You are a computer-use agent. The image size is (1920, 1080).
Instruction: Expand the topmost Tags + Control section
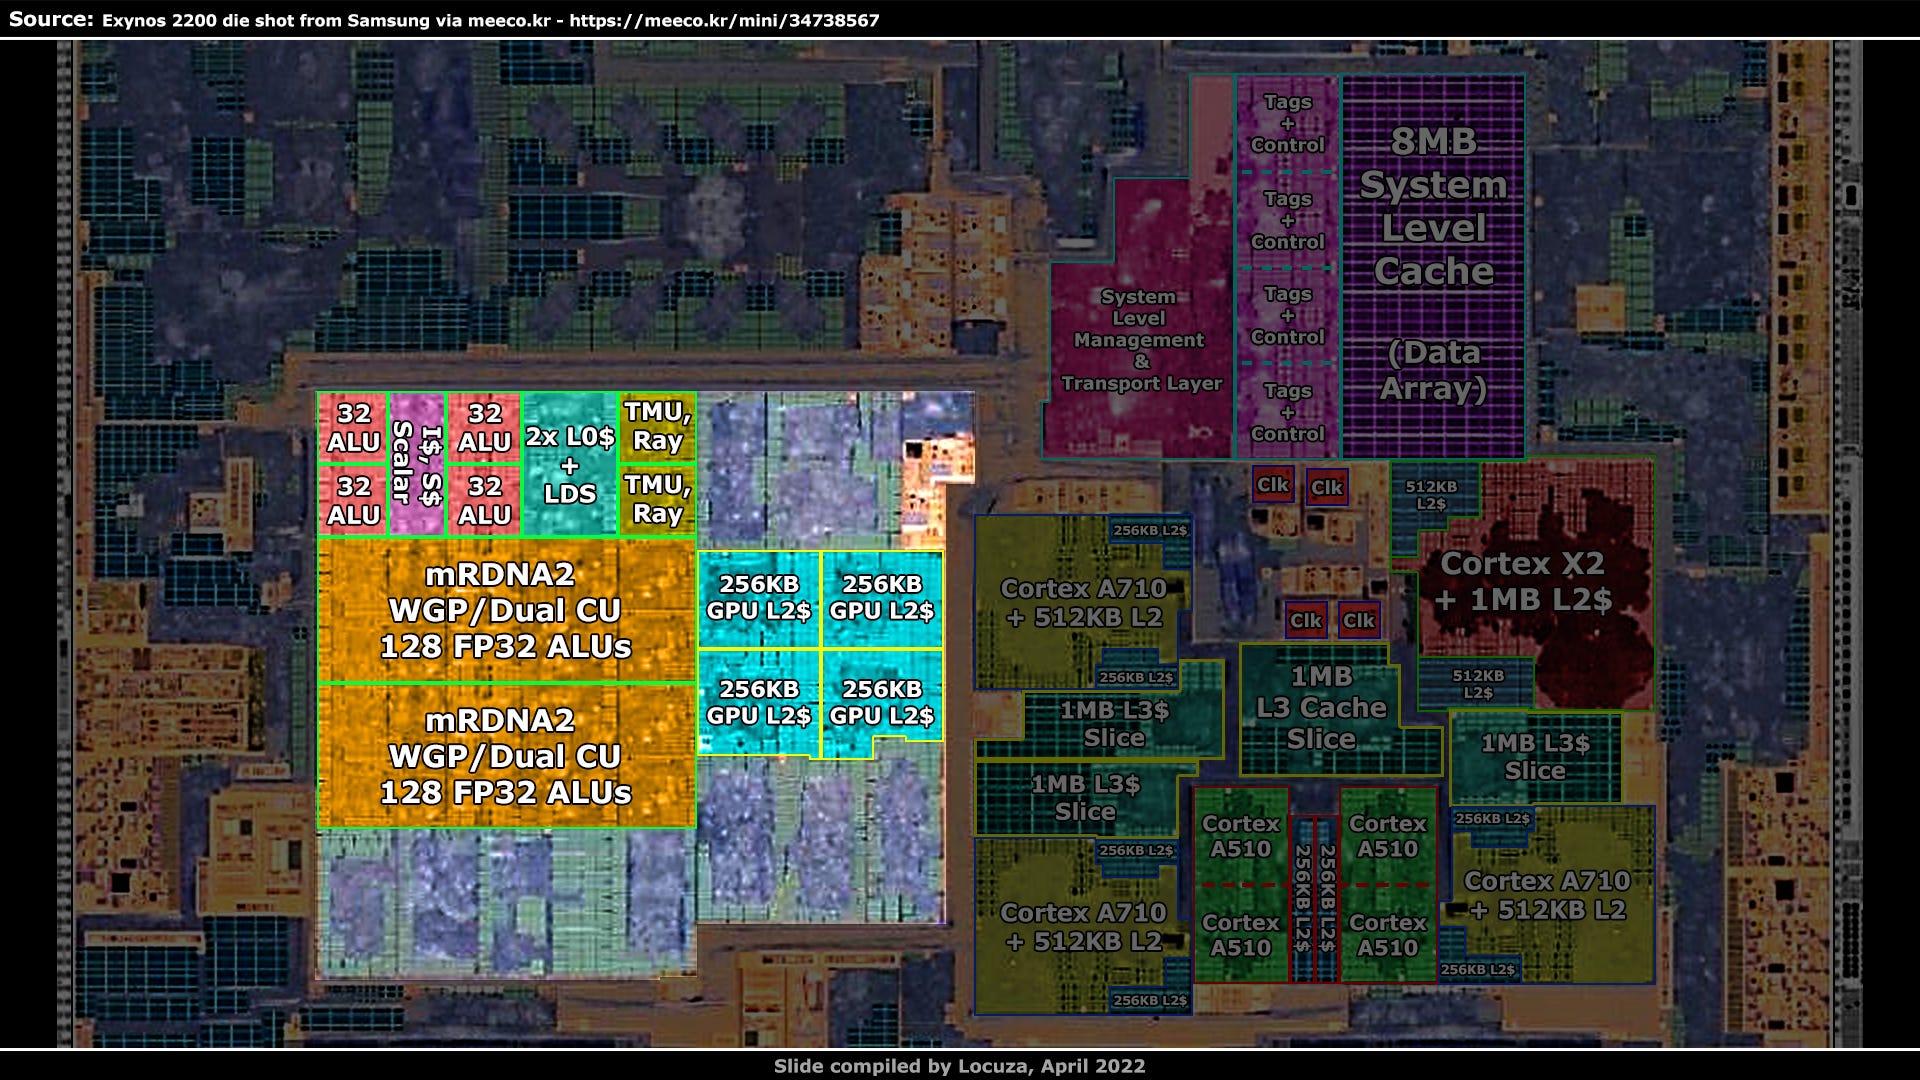pos(1288,125)
